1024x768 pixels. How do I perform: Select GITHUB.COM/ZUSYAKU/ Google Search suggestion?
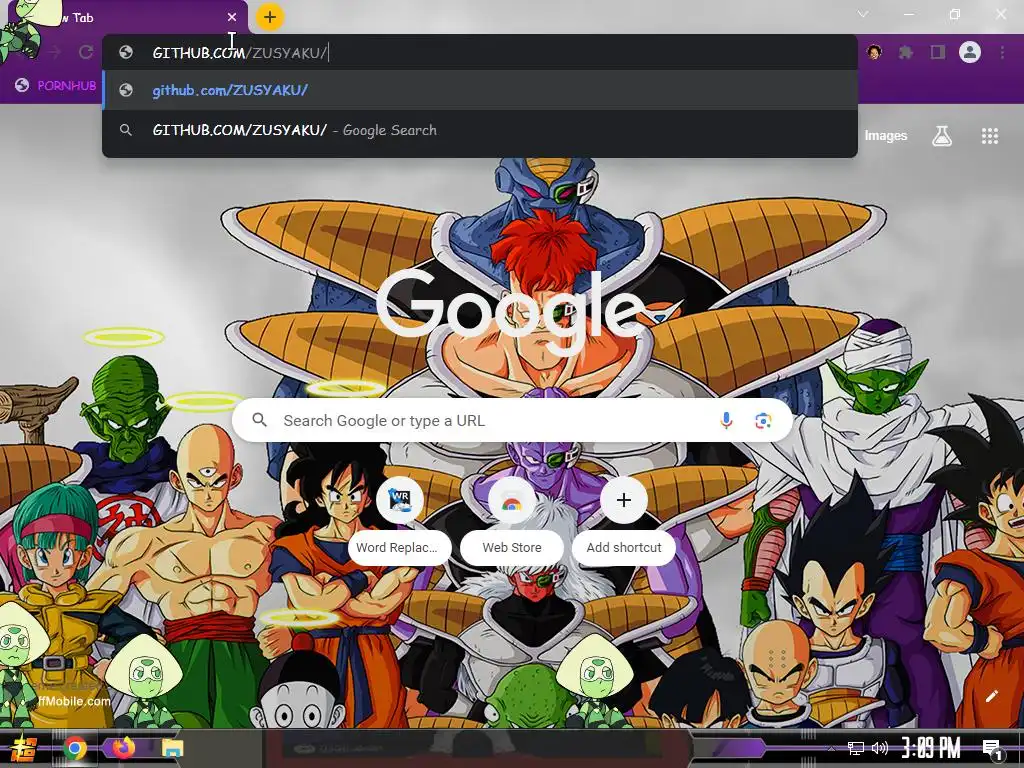coord(479,130)
